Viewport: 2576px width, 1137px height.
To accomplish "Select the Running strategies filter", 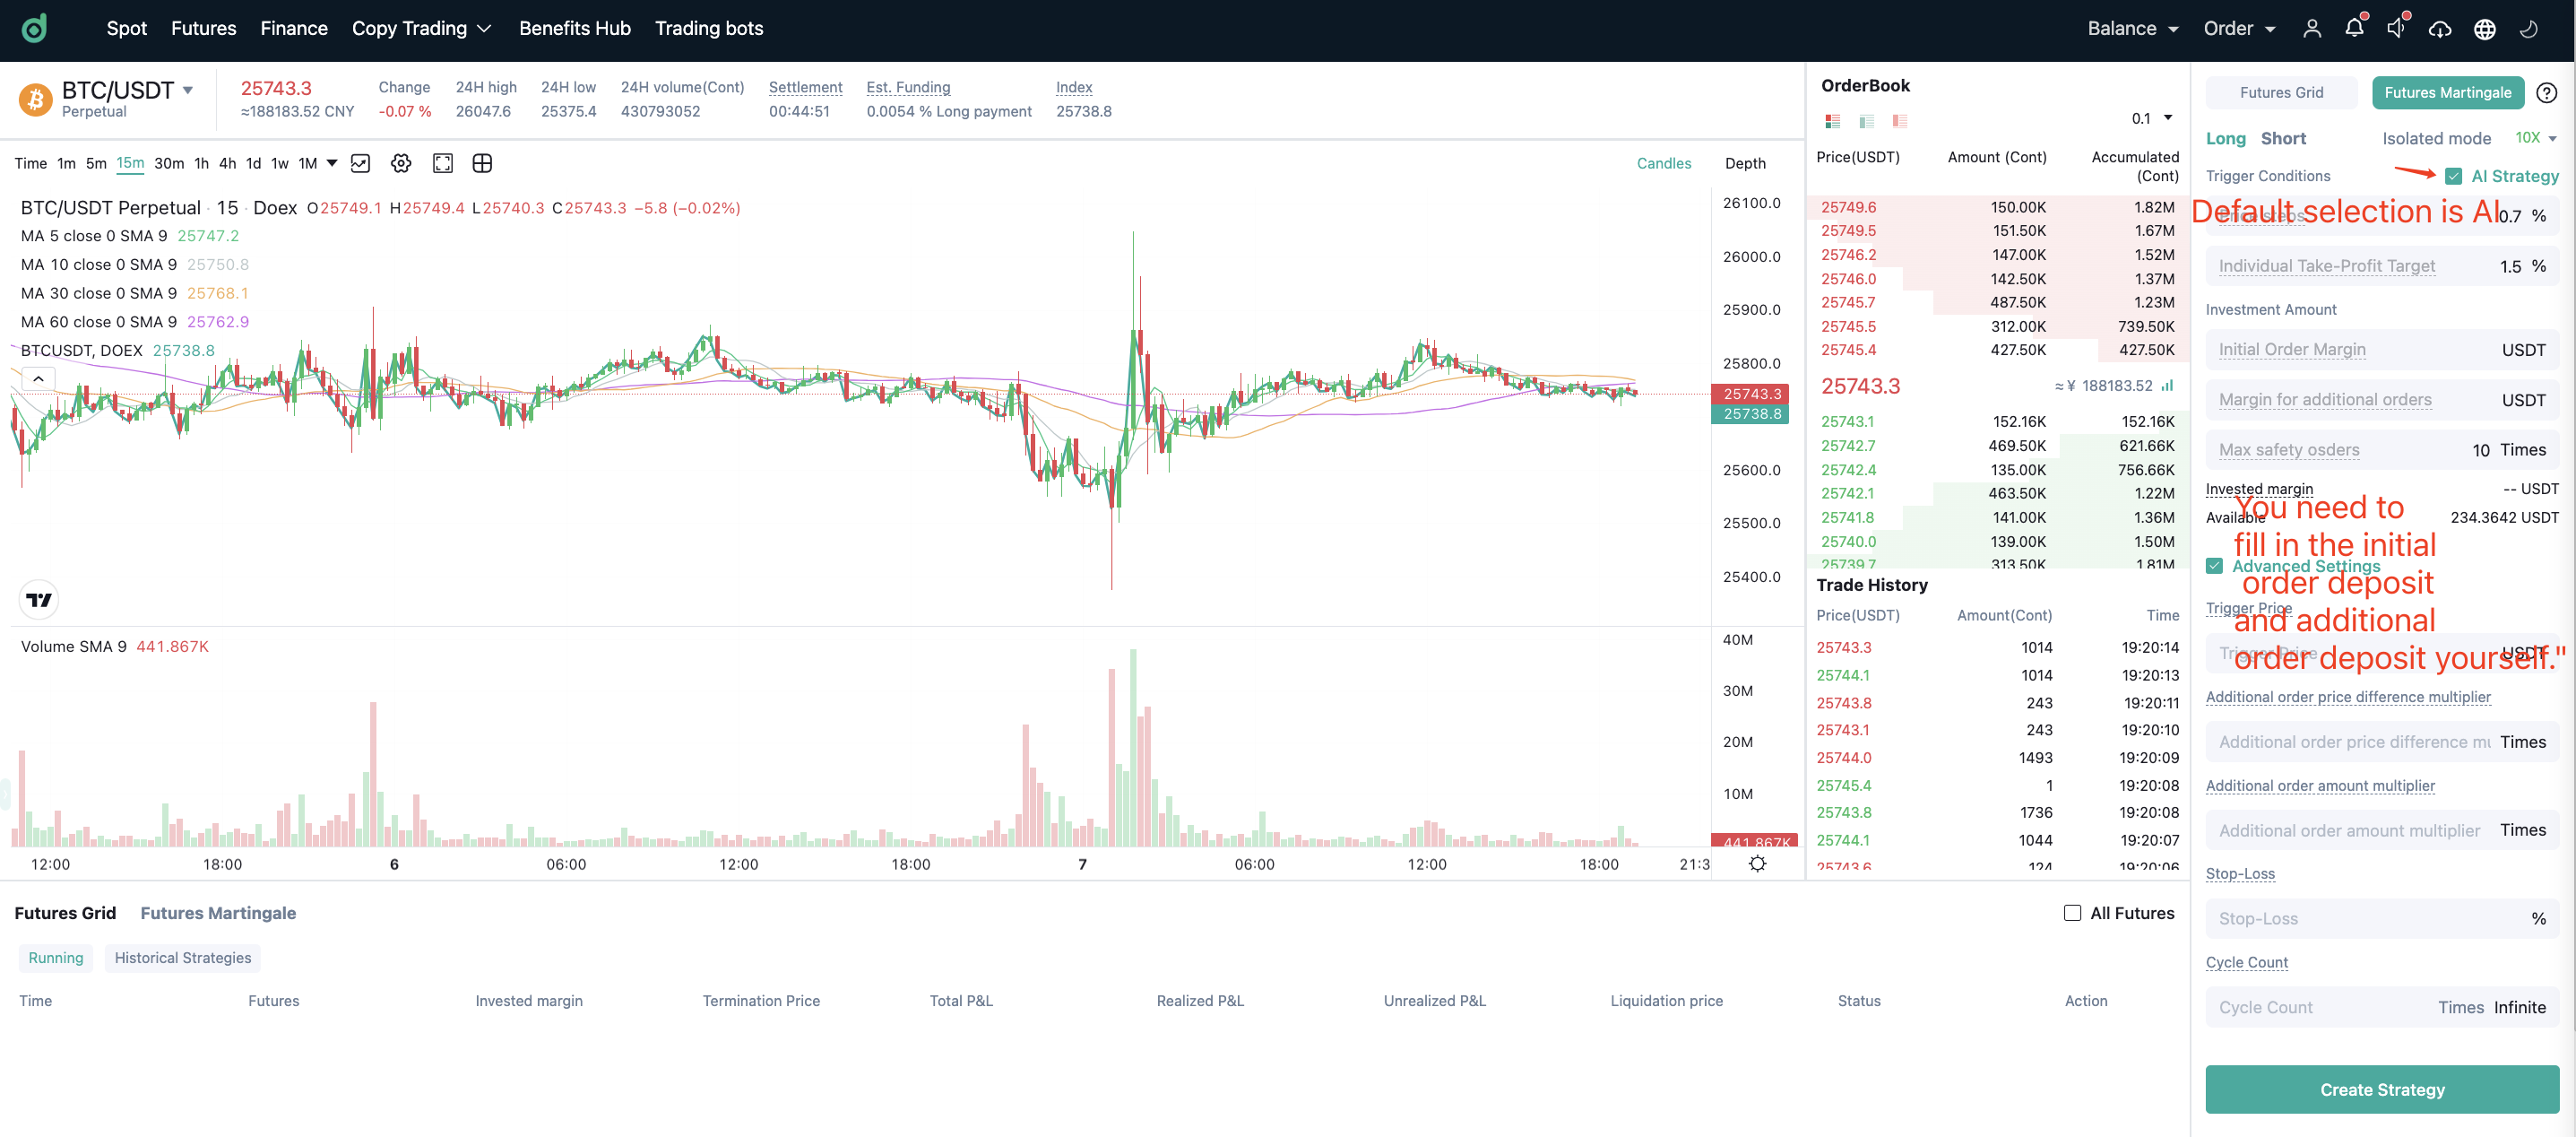I will tap(56, 957).
